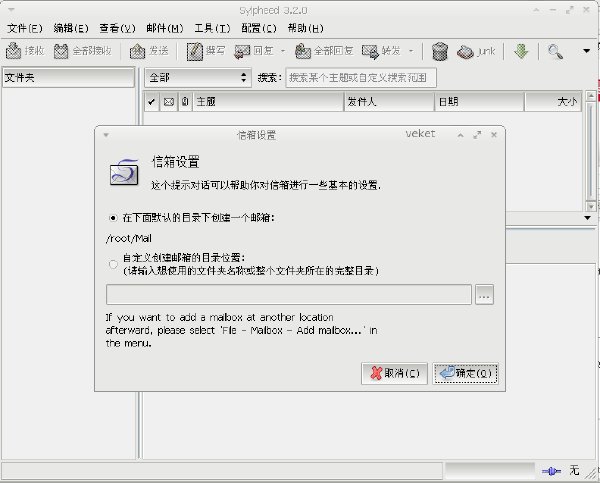The image size is (600, 483).
Task: Click the envelope status column header
Action: tap(169, 102)
